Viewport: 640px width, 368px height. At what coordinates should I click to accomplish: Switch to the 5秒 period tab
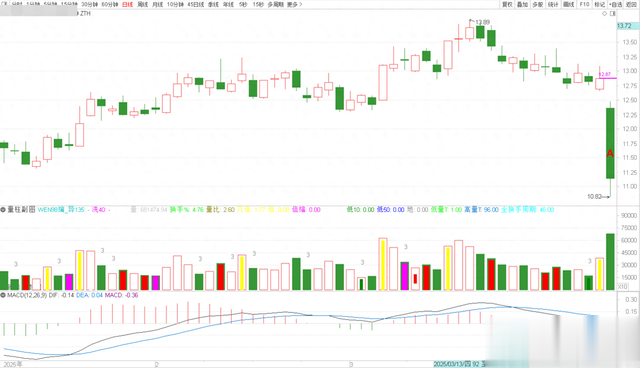(243, 4)
